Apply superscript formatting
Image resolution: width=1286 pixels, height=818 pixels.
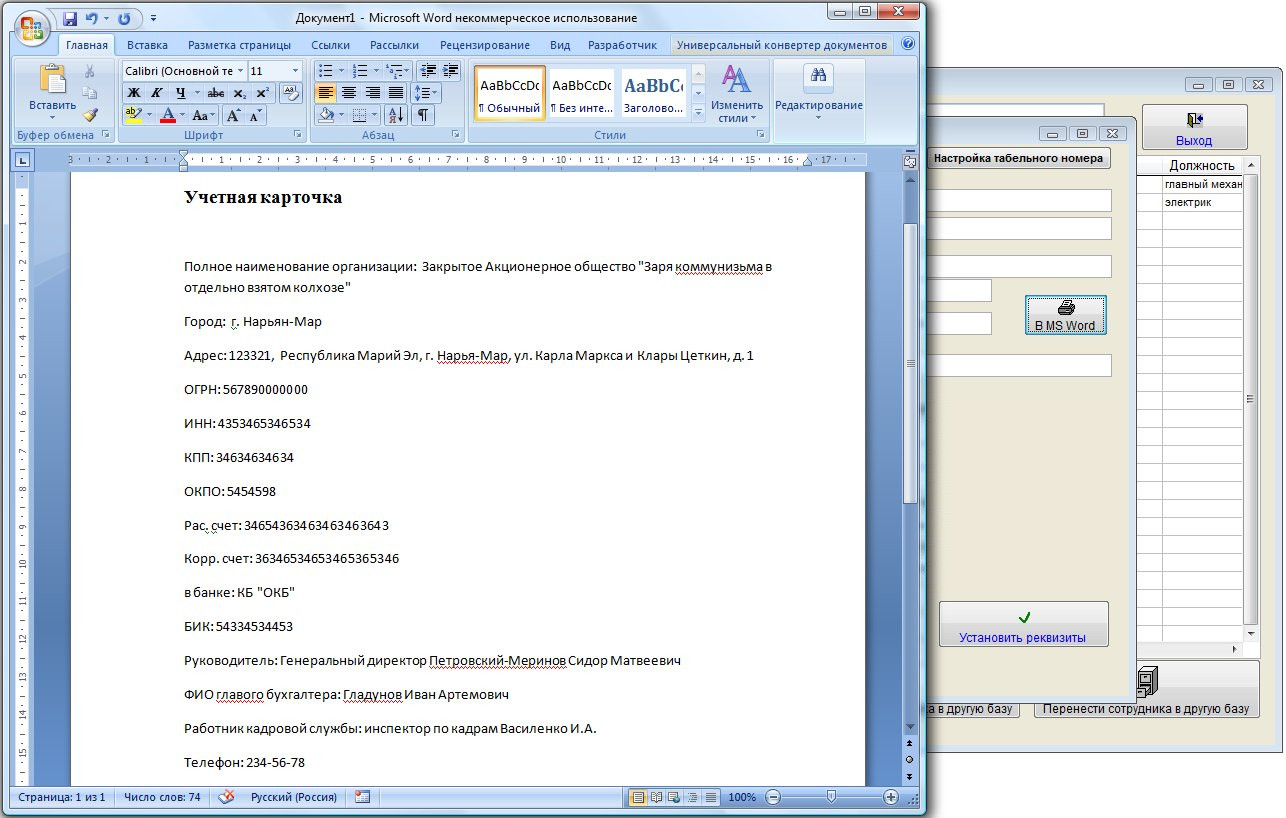(x=262, y=93)
